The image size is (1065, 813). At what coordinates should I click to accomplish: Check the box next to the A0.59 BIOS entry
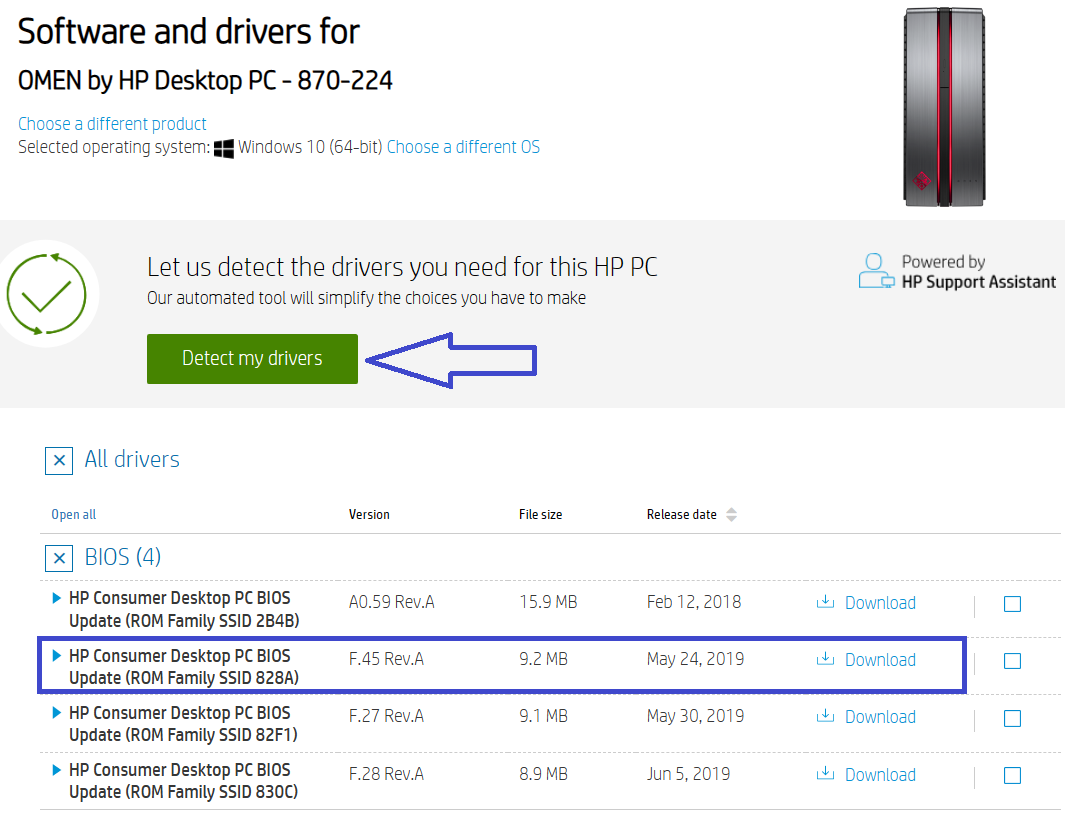pos(1011,604)
